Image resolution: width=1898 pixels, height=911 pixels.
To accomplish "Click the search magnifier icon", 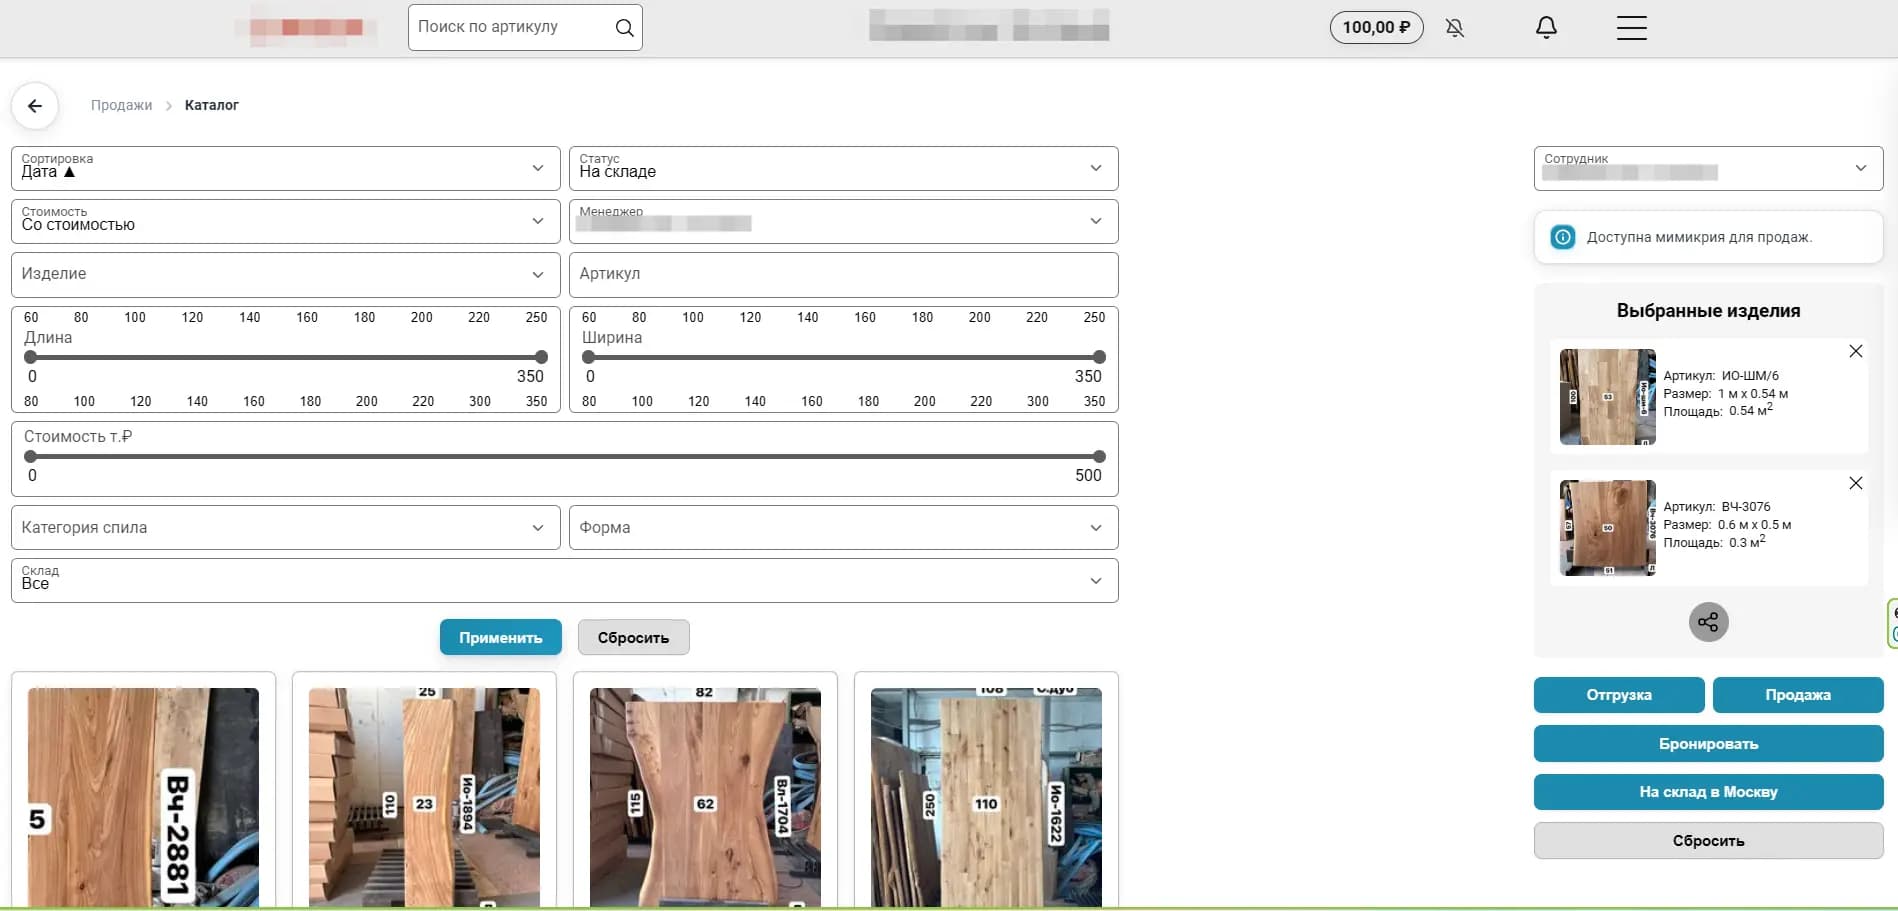I will pos(624,27).
